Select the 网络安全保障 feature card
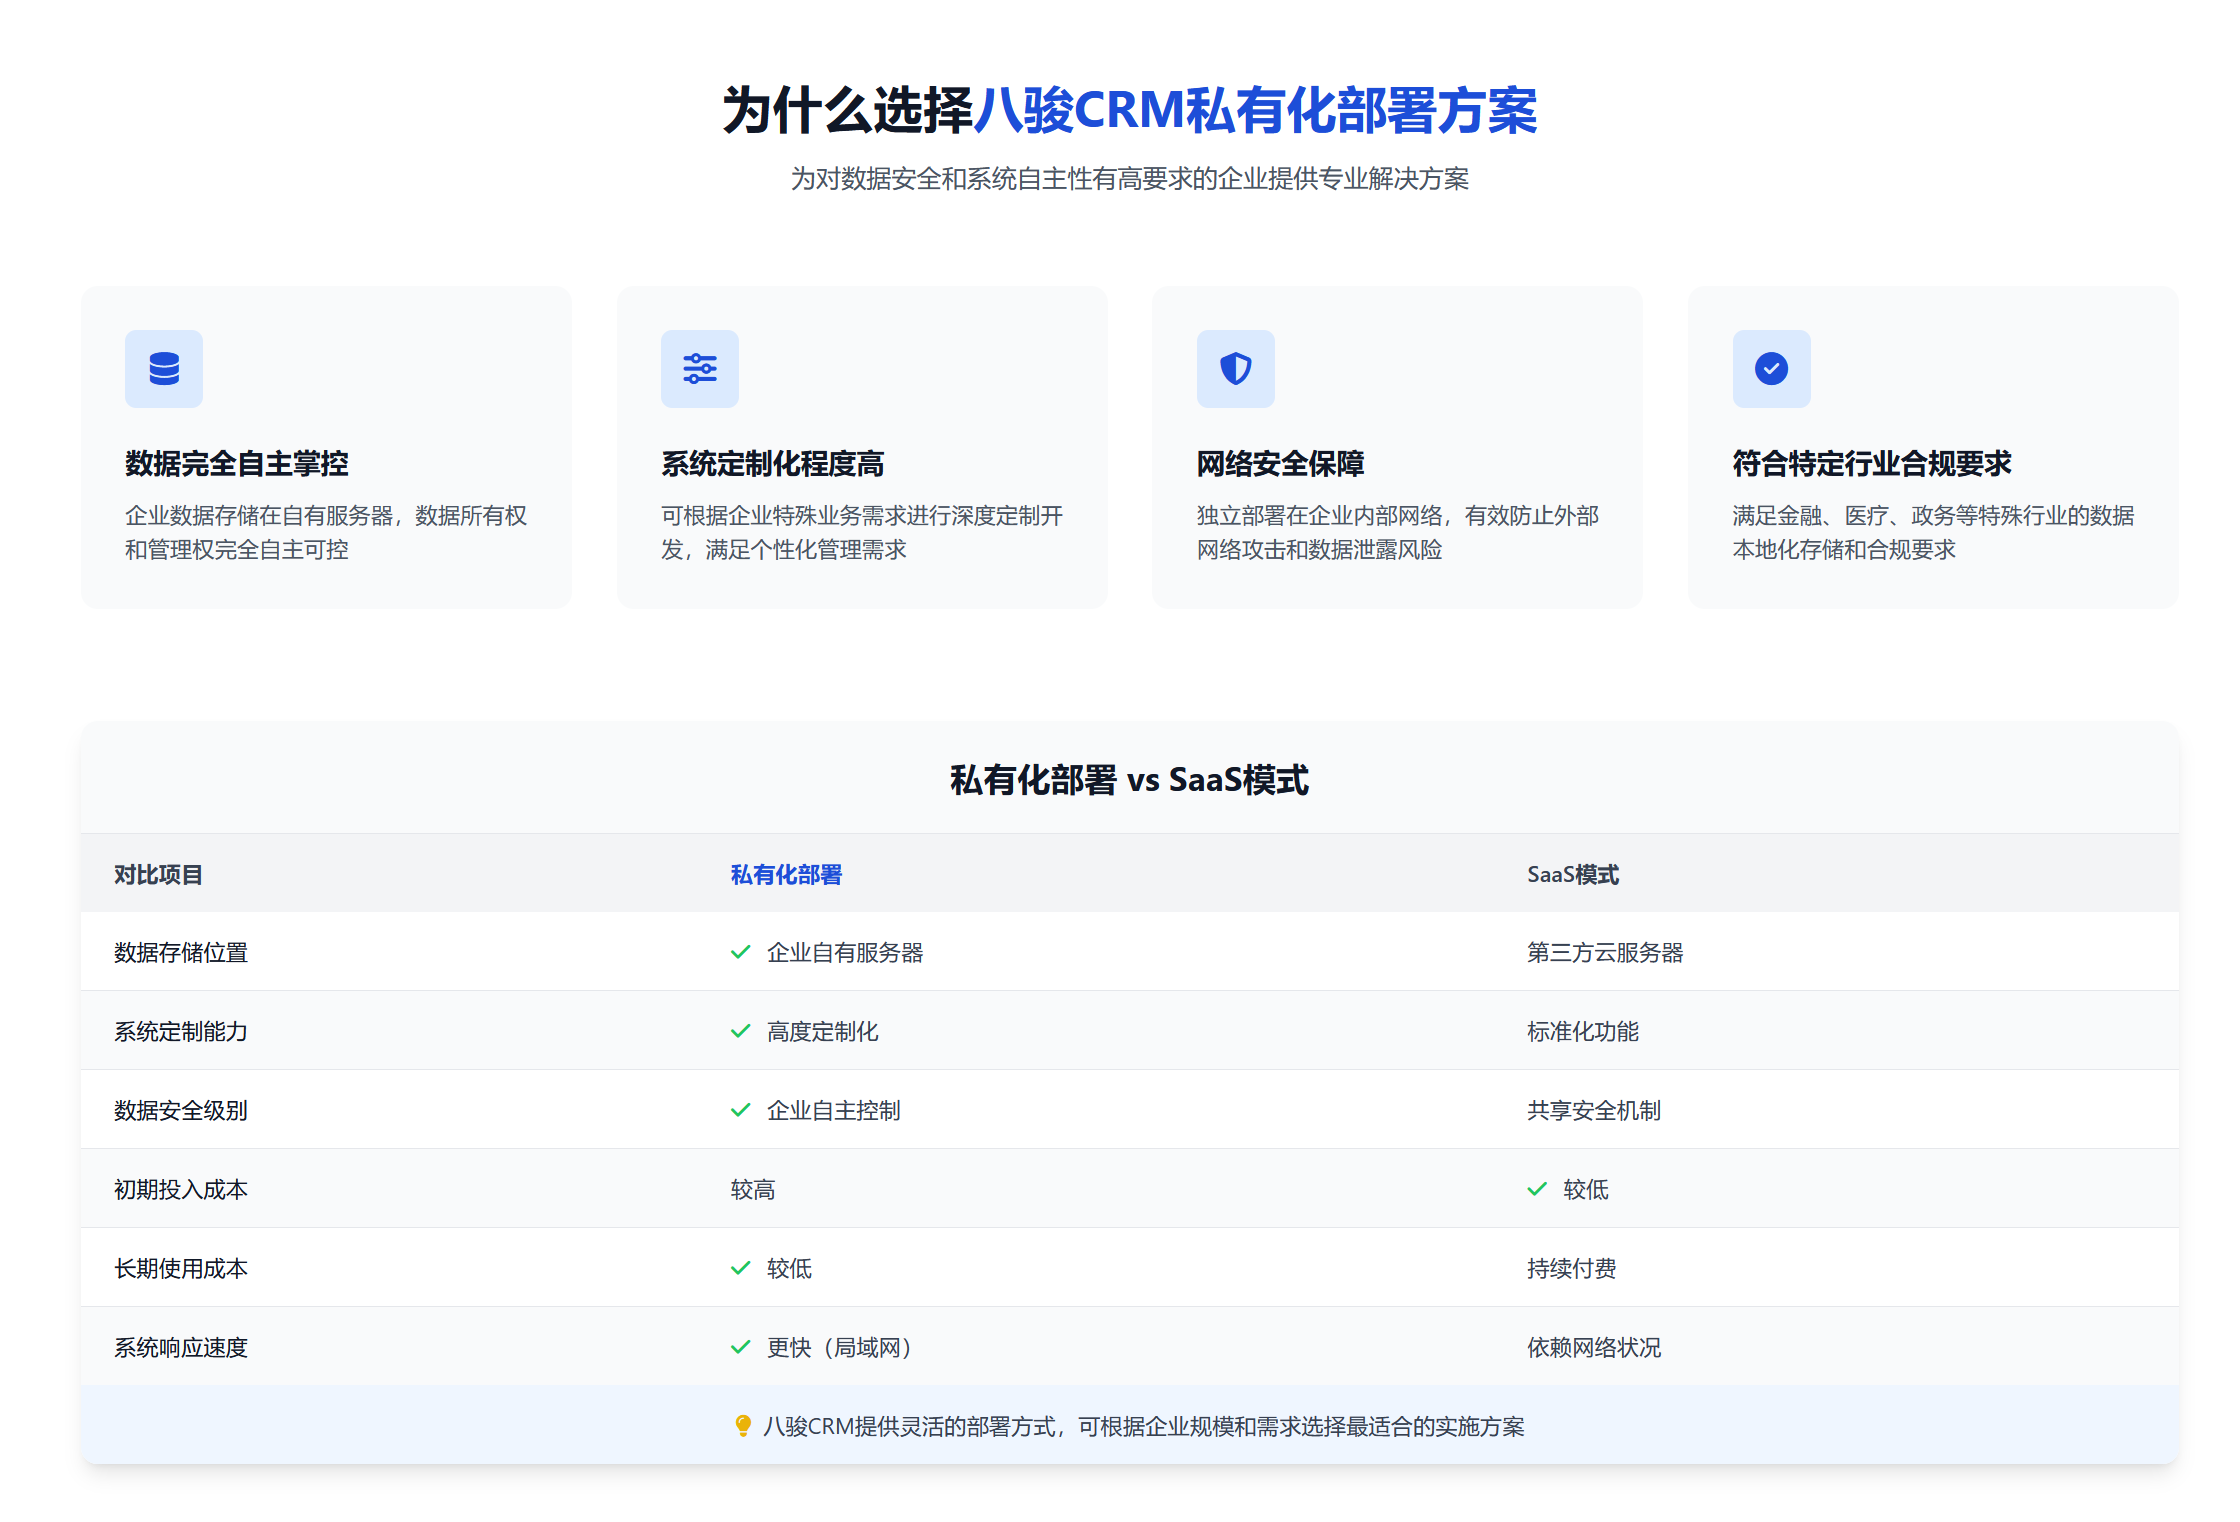 [1397, 447]
